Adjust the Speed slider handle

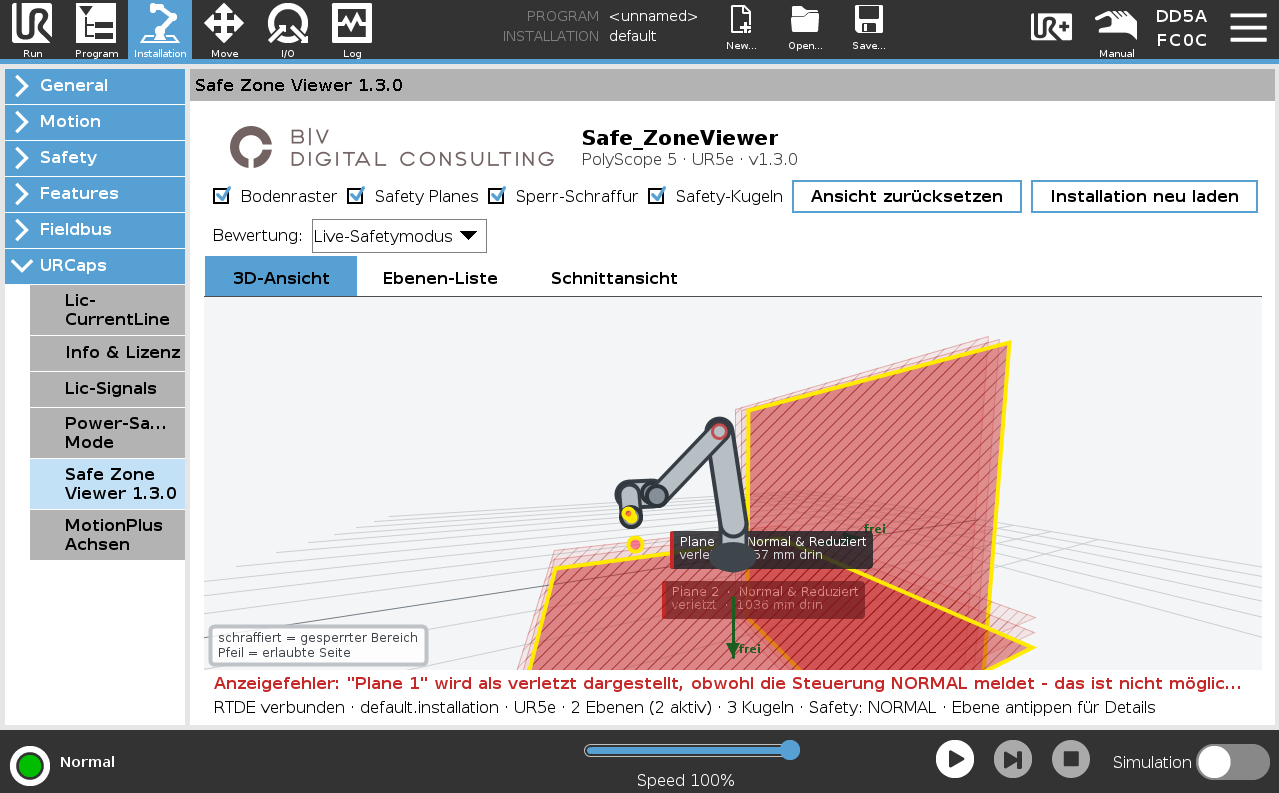point(789,750)
